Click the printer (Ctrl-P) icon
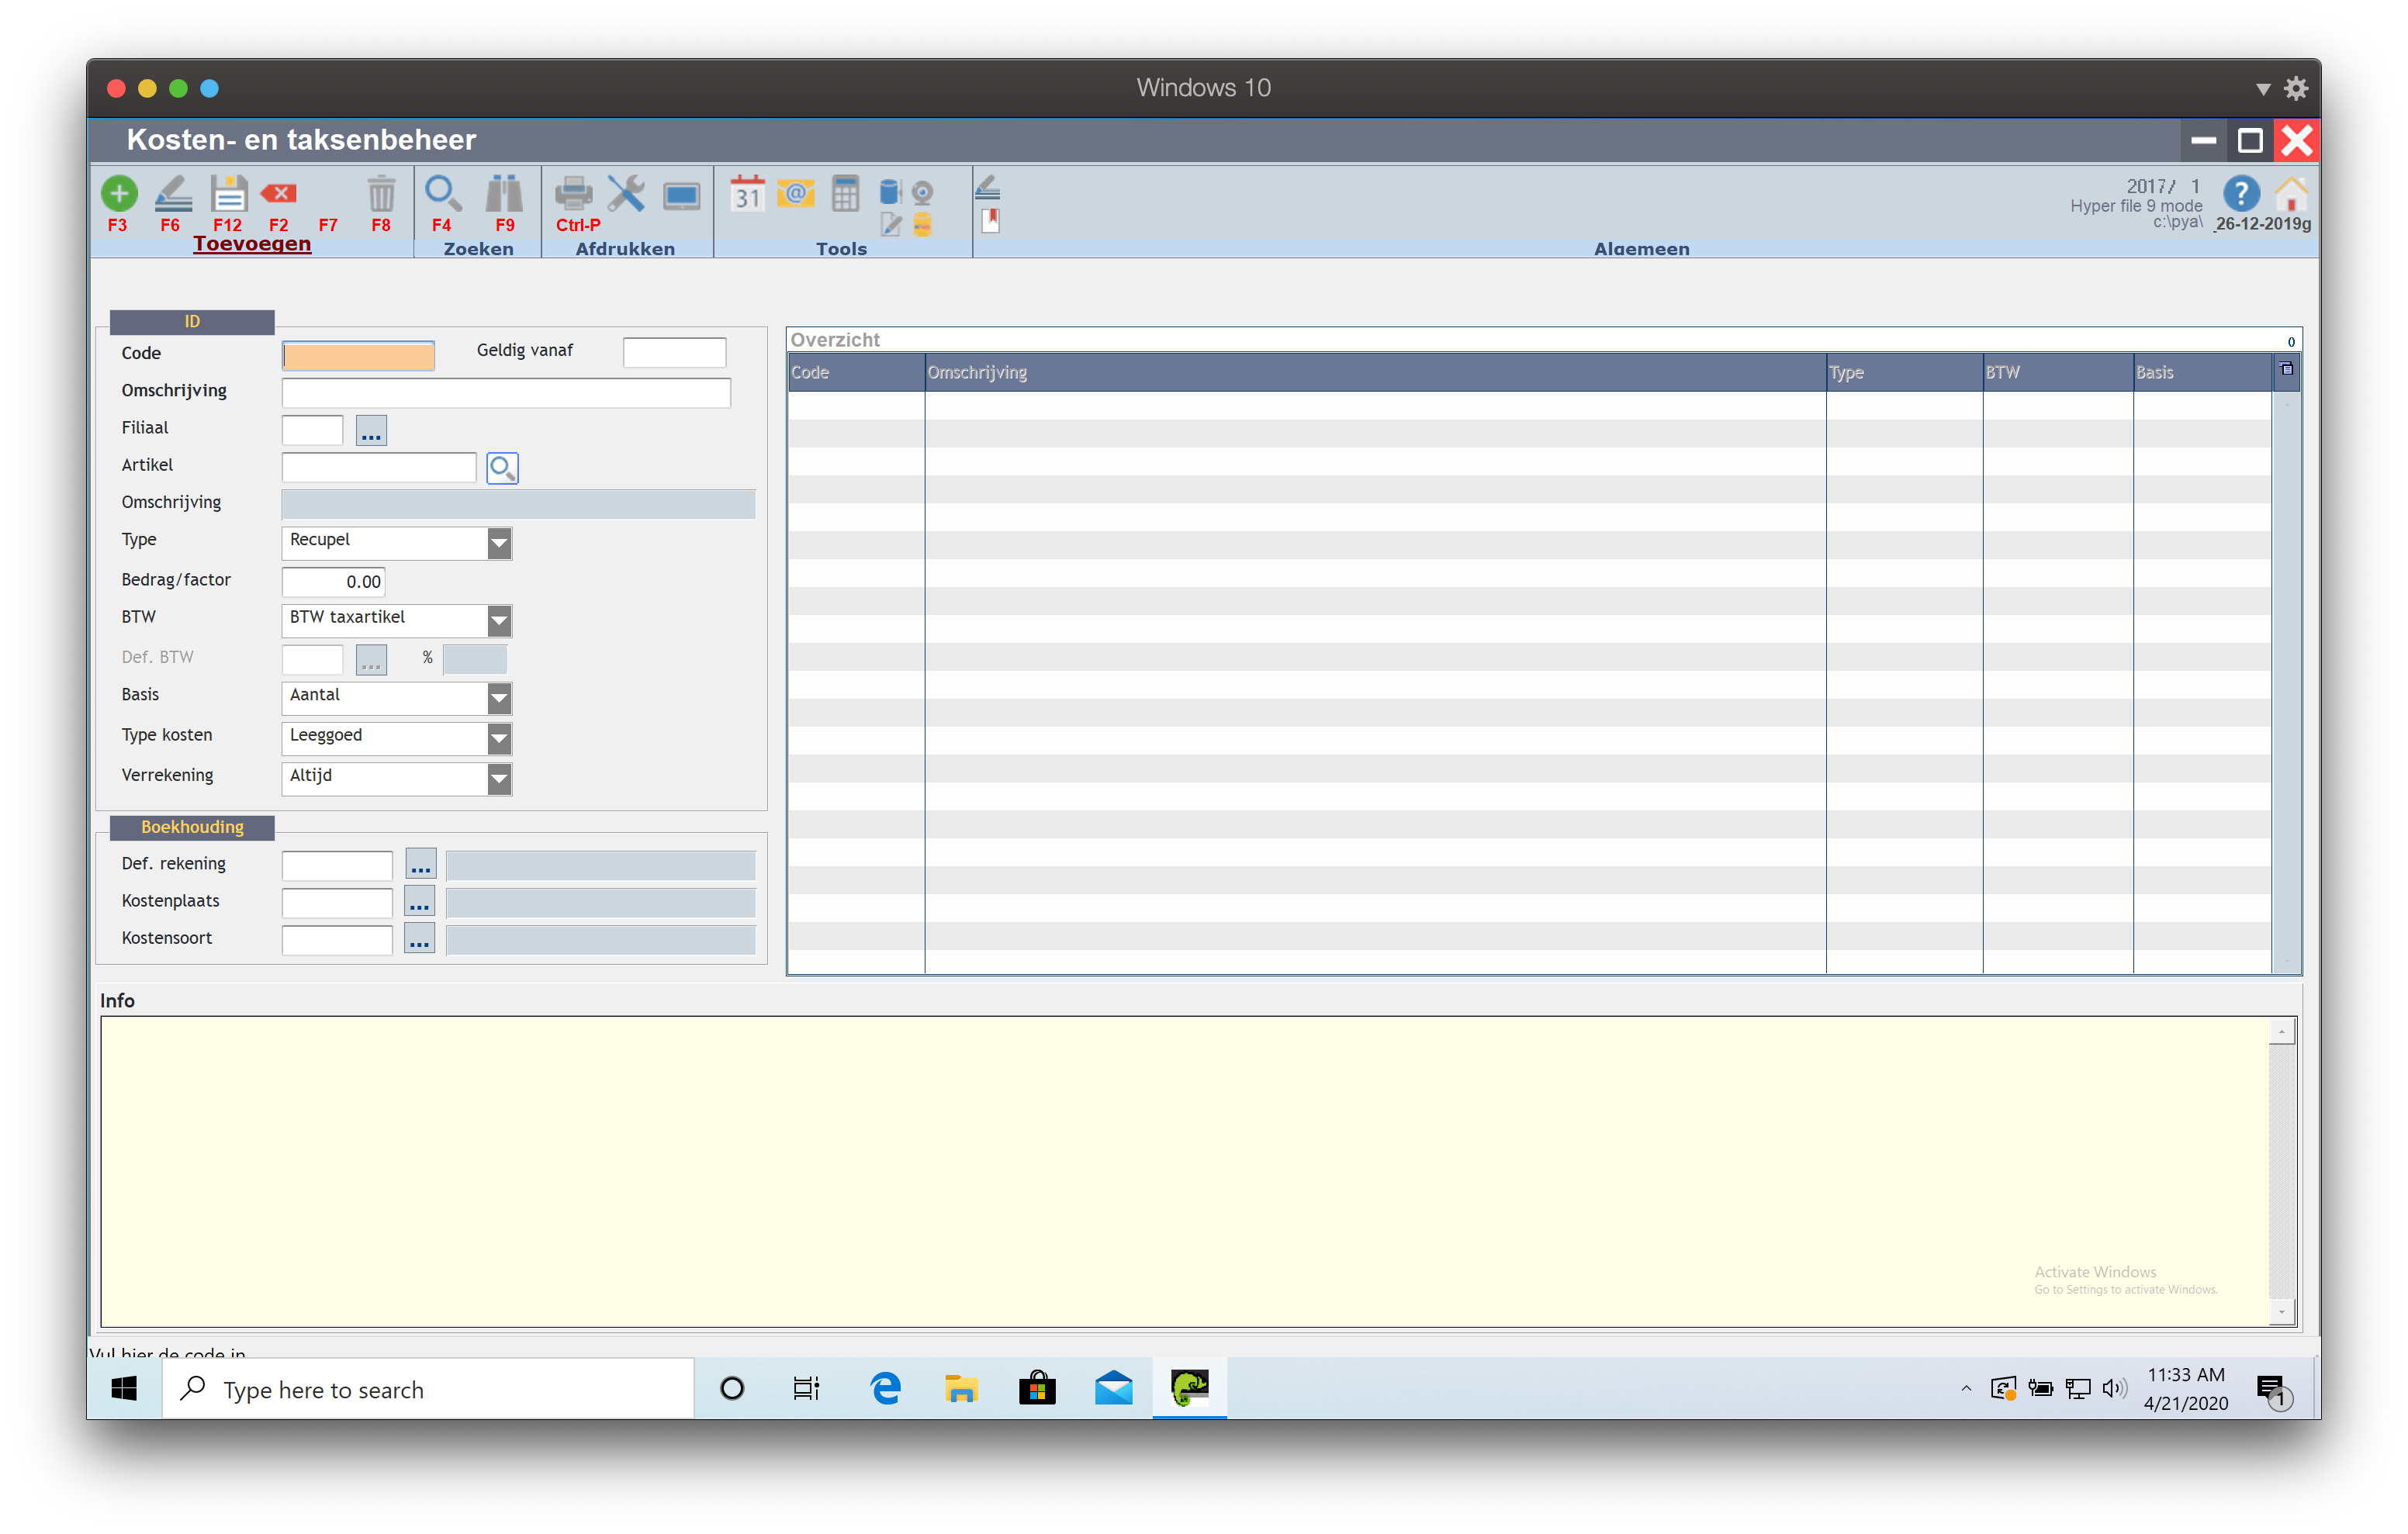The height and width of the screenshot is (1534, 2408). 574,194
